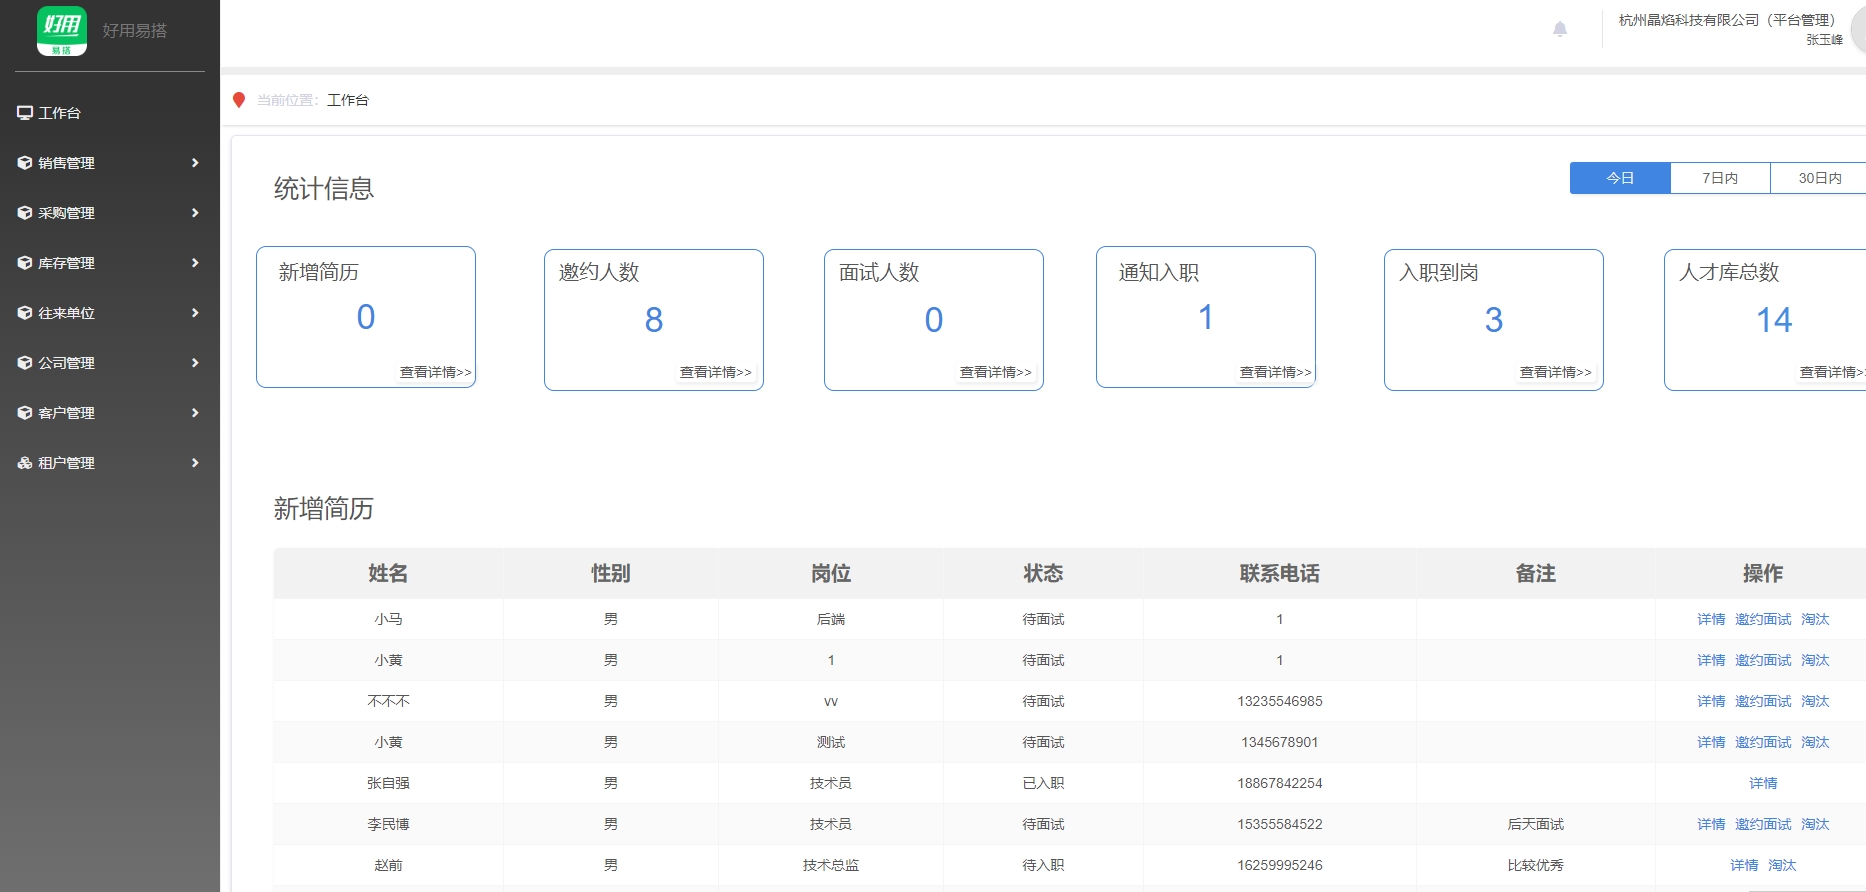1866x892 pixels.
Task: Click the 人才库总数 count 14
Action: tap(1774, 320)
